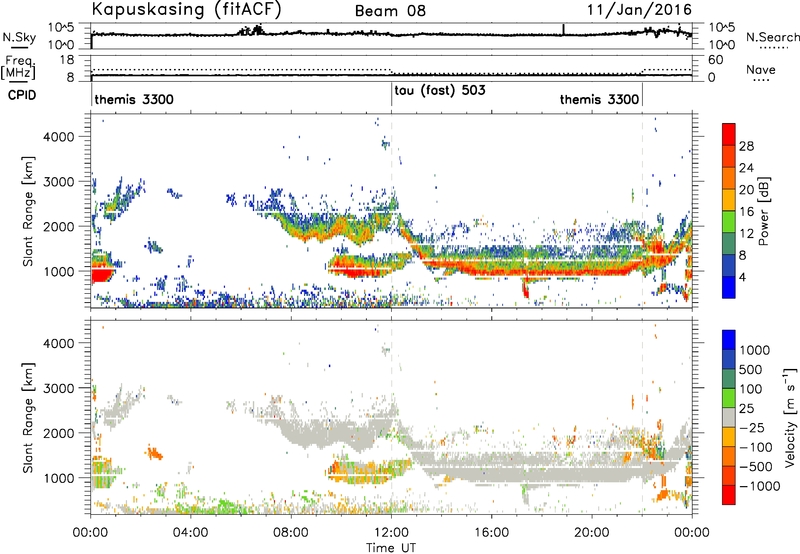This screenshot has width=800, height=554.
Task: Click the Time UT axis title
Action: click(x=391, y=548)
